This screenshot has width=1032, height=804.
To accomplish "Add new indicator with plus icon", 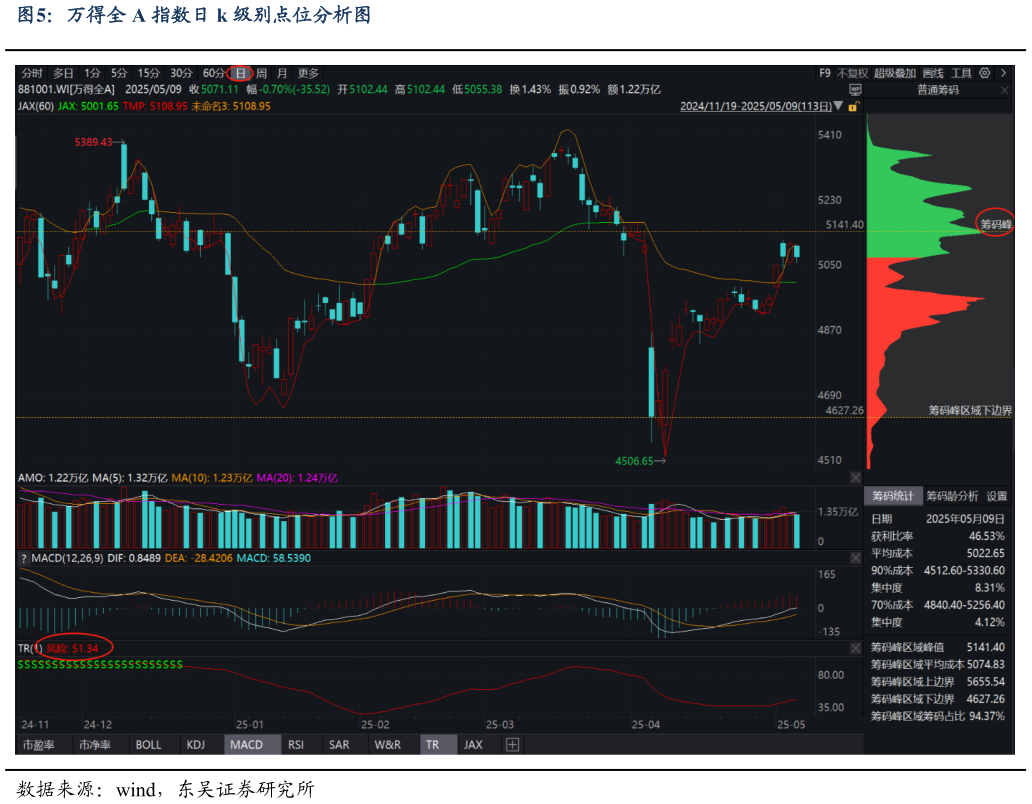I will [512, 745].
